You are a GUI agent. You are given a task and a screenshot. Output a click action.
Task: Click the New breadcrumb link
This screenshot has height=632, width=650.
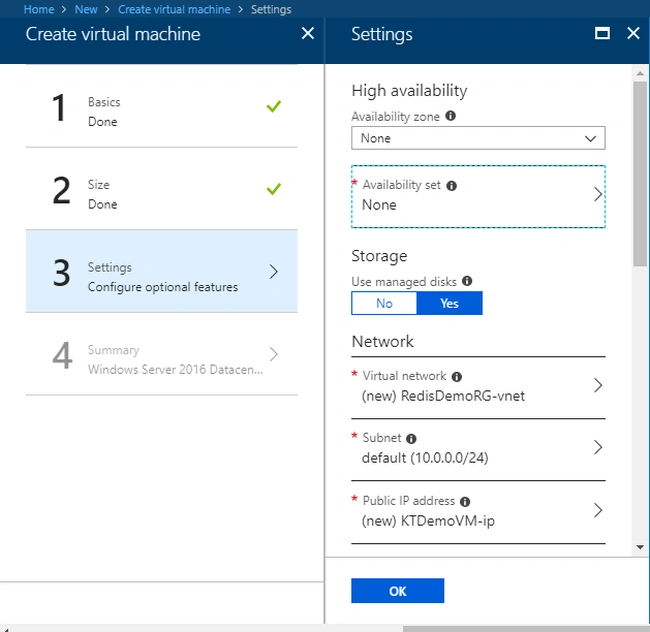[x=86, y=9]
